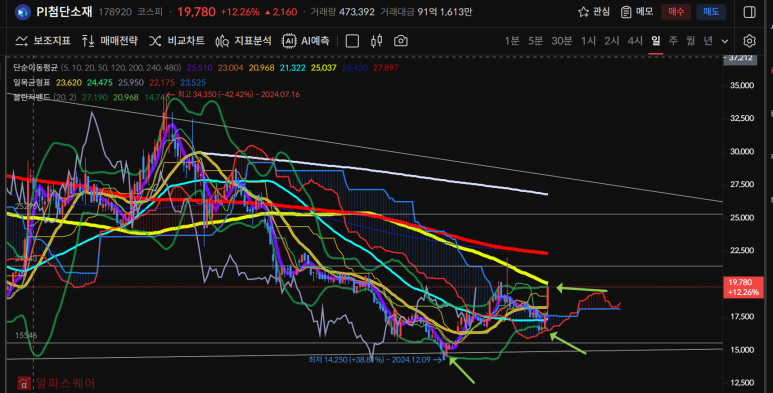Screen dimensions: 773x393
Task: Click the current price 19,780 header
Action: [196, 12]
